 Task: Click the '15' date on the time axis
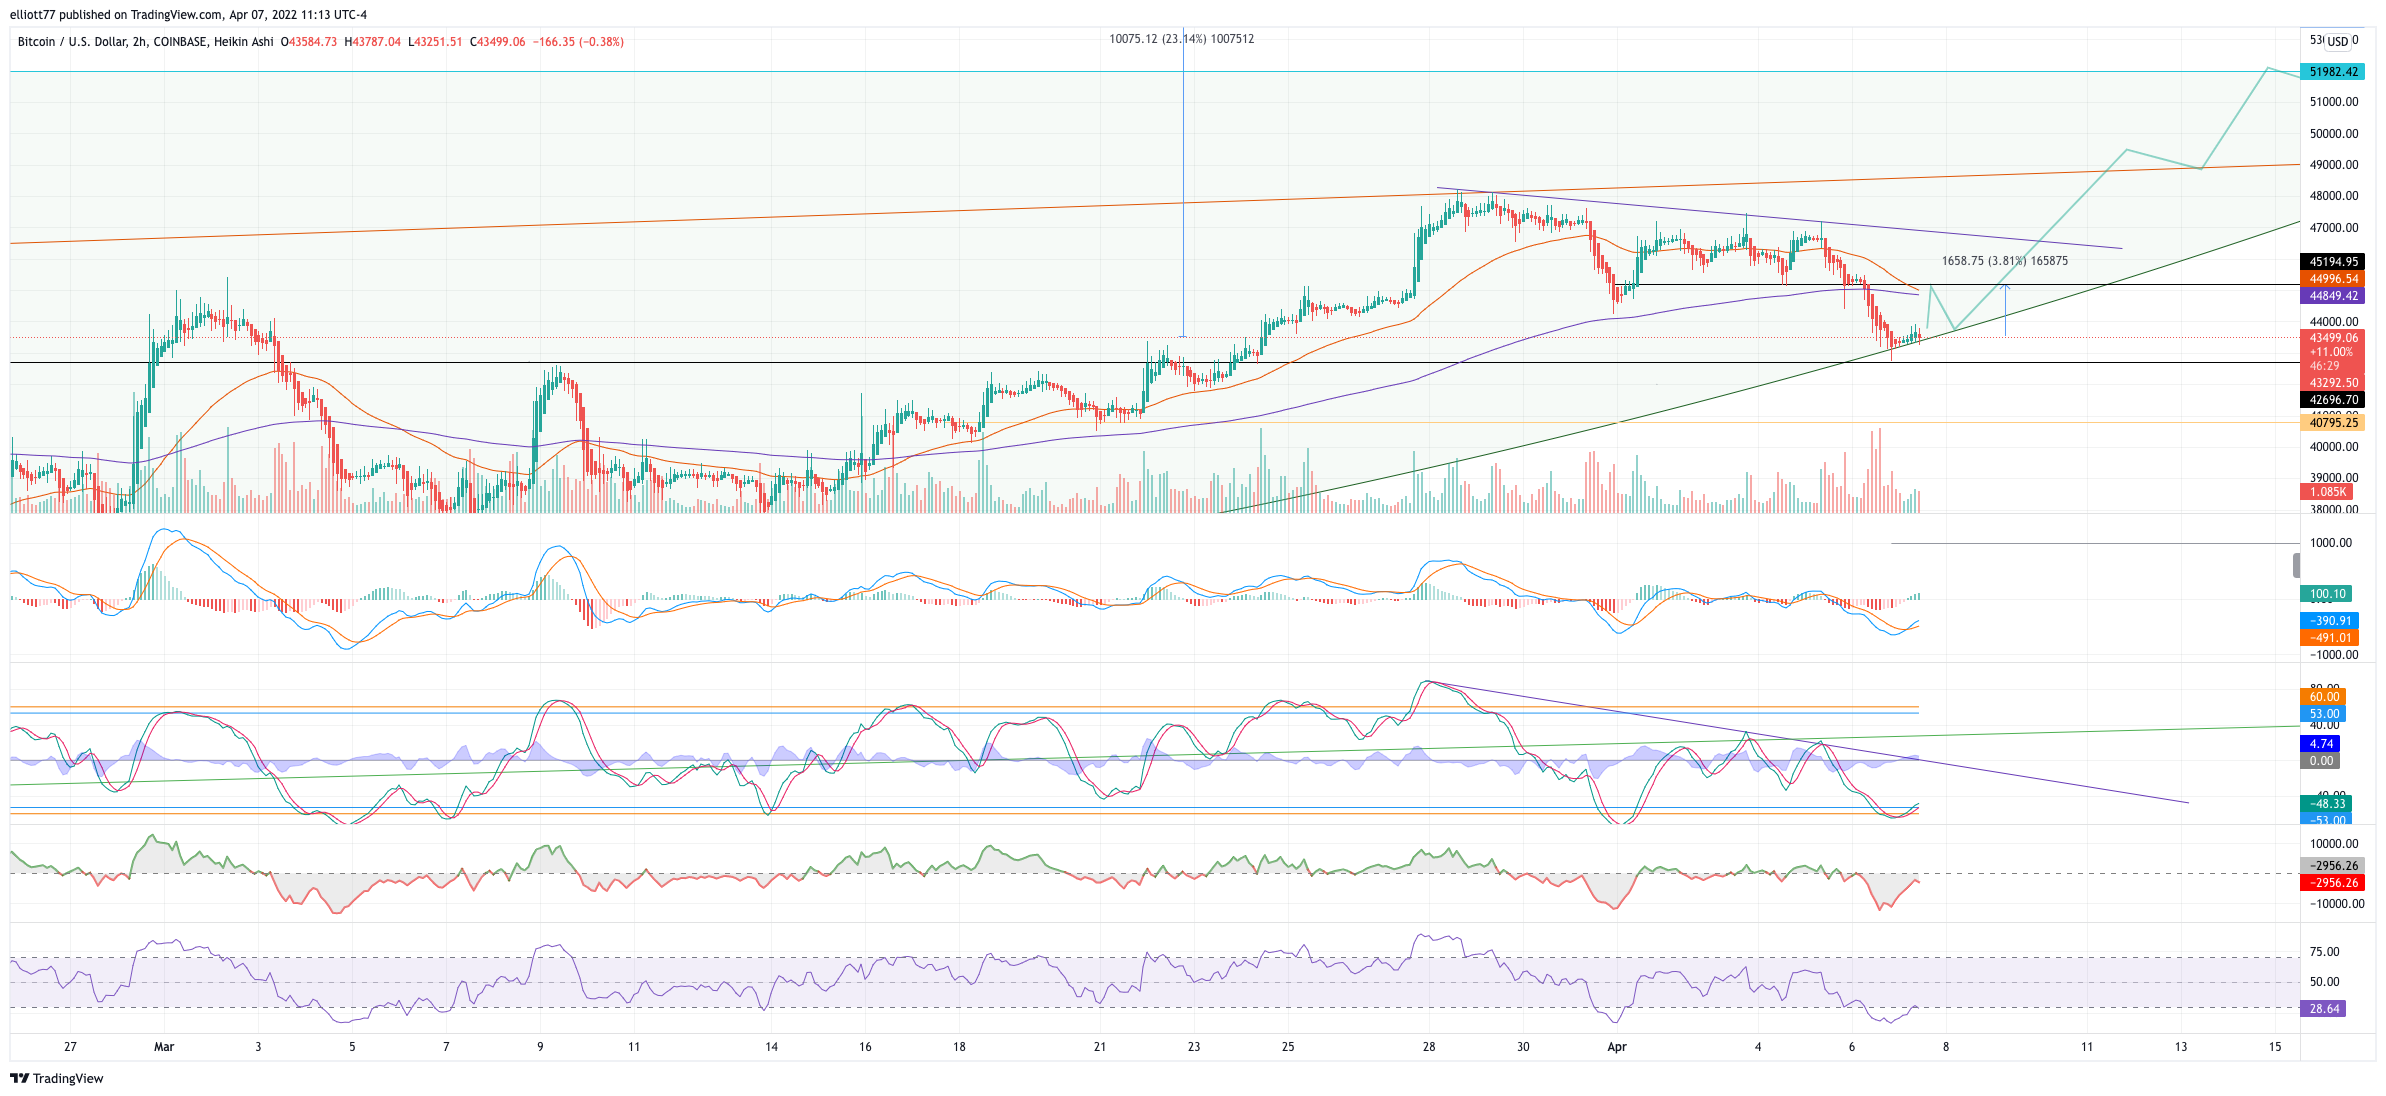(2275, 1047)
